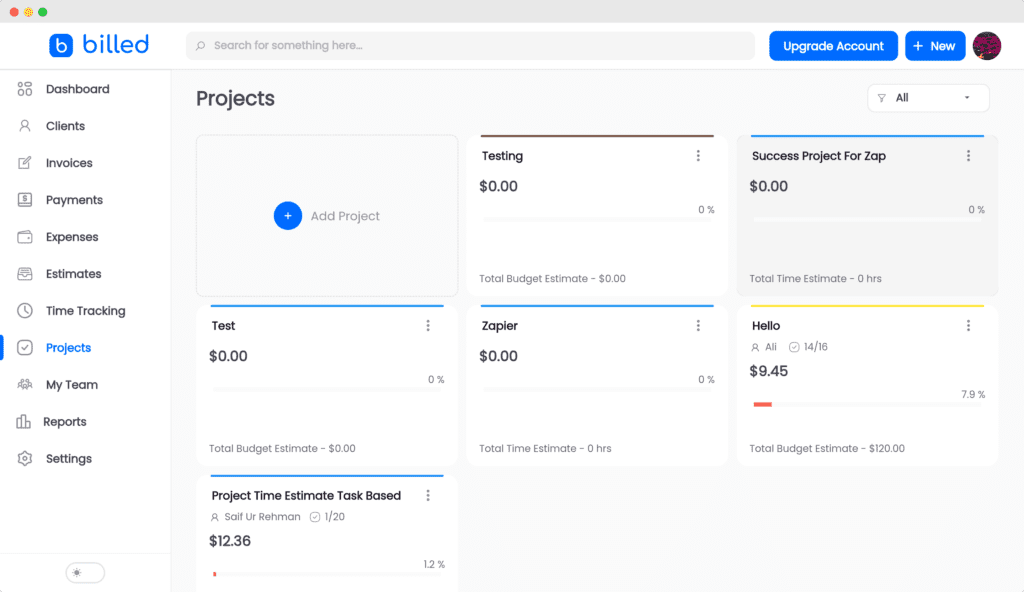Click the Invoices edit icon
Screen dimensions: 1024x592
(x=25, y=163)
